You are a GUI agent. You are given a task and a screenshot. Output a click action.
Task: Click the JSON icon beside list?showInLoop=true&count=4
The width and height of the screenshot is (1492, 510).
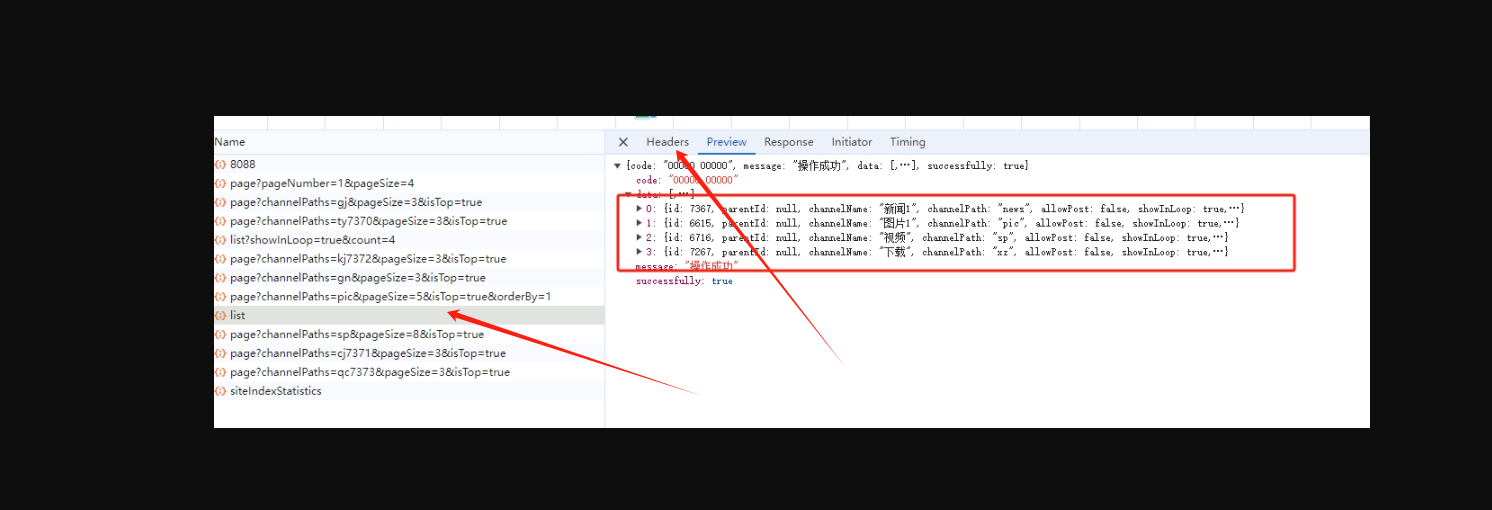[x=220, y=240]
